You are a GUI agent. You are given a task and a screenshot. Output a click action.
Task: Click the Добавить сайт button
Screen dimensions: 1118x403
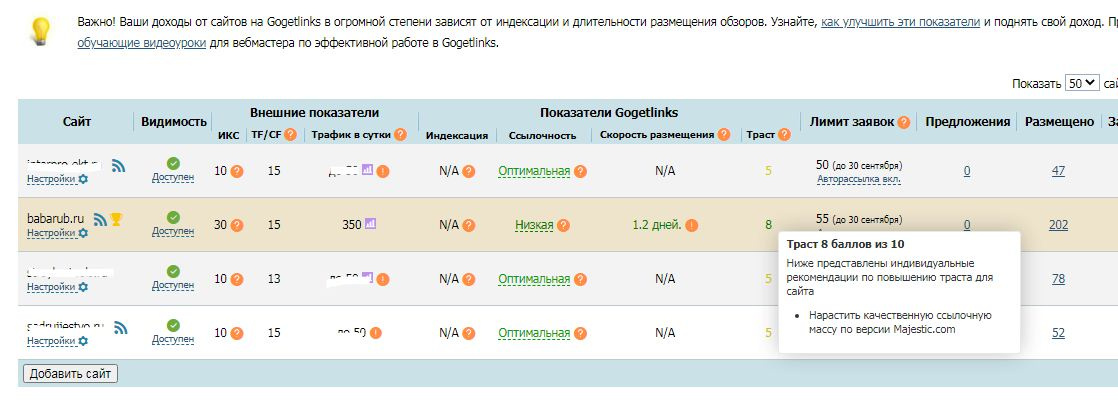[70, 374]
